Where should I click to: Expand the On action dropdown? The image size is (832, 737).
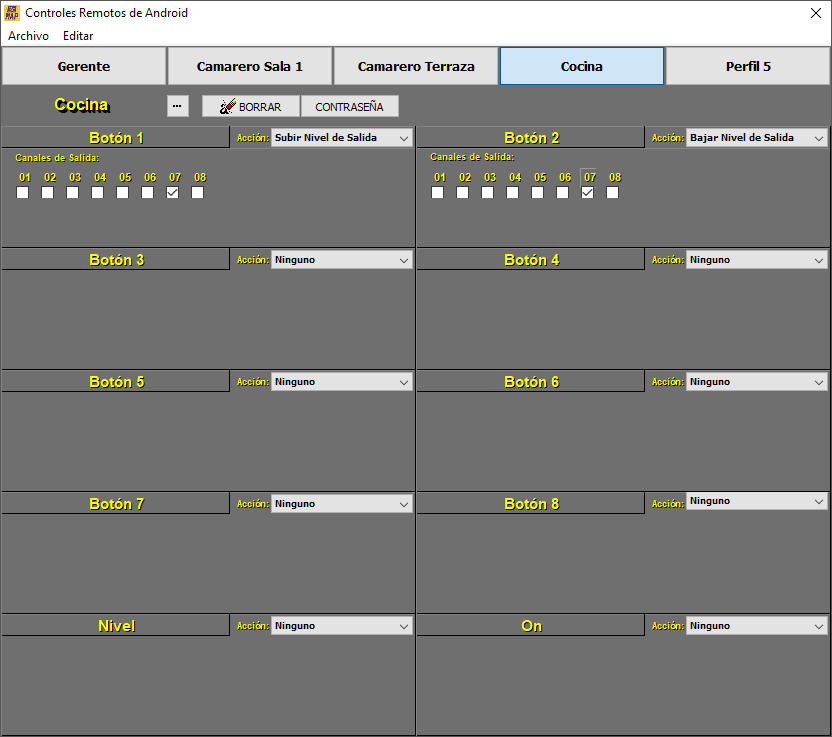point(756,626)
